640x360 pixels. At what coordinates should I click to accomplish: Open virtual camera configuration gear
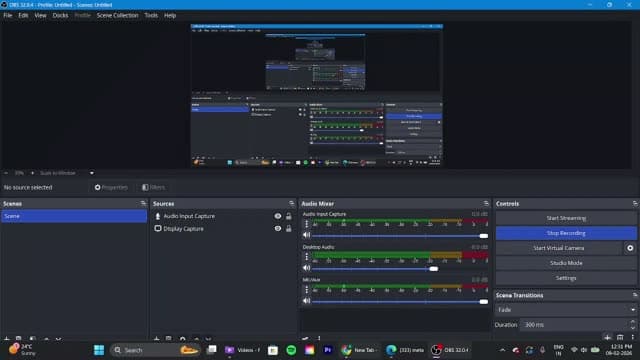pyautogui.click(x=630, y=248)
